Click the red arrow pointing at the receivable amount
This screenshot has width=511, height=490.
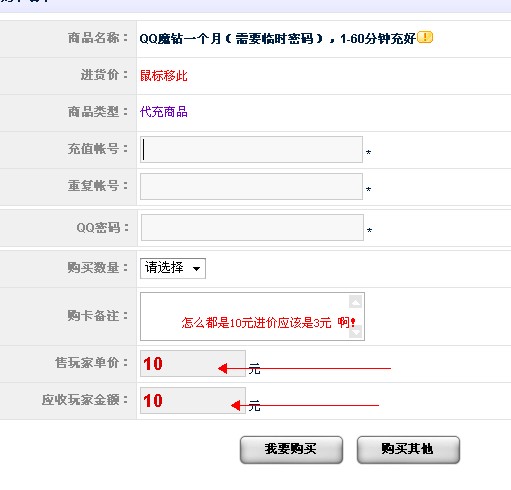tap(305, 405)
